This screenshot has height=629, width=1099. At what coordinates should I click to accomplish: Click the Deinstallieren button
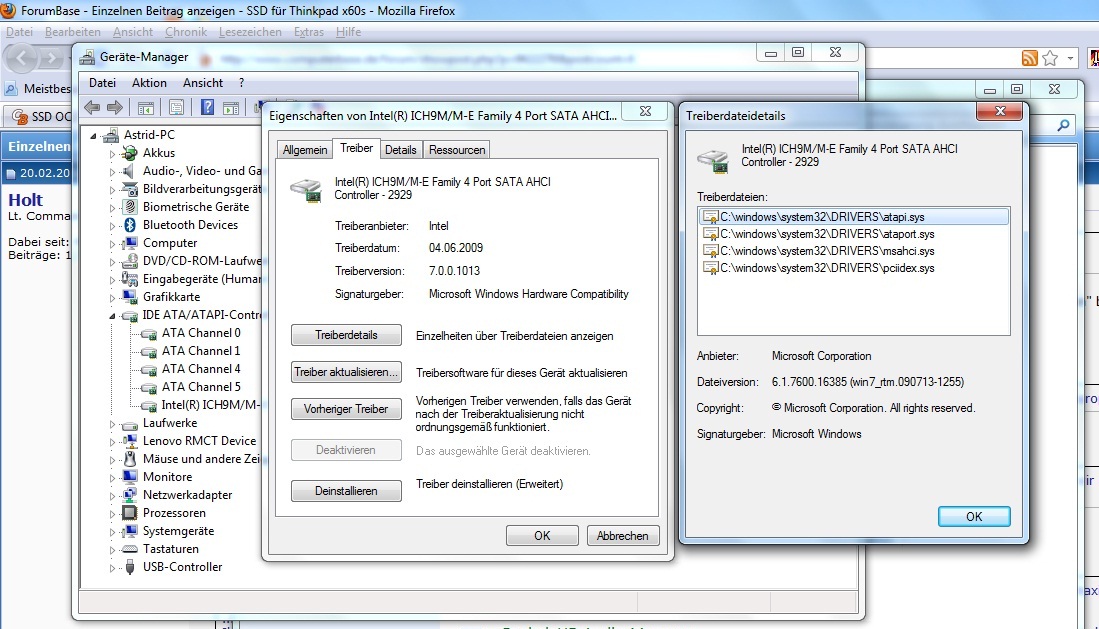pos(346,491)
